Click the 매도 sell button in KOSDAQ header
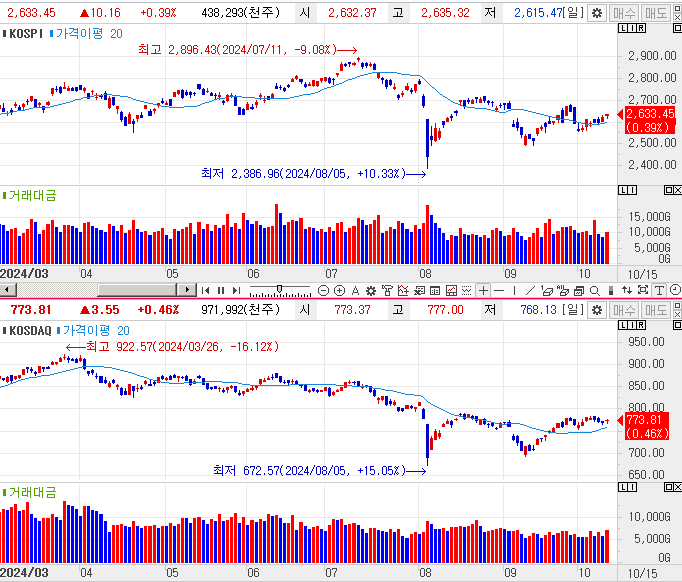Screen dimensions: 682x582 656,310
